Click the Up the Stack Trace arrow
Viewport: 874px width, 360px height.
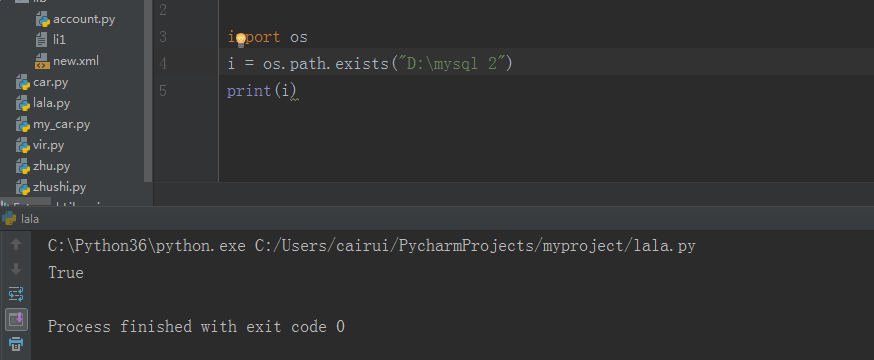tap(16, 244)
